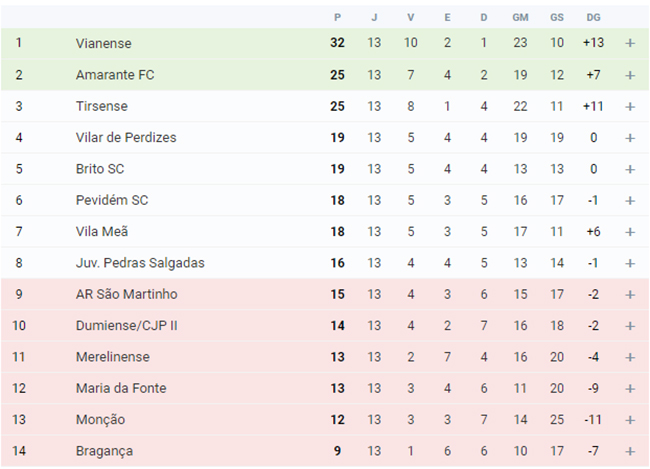Click the DG goal difference header
Viewport: 650px width, 469px height.
[593, 17]
